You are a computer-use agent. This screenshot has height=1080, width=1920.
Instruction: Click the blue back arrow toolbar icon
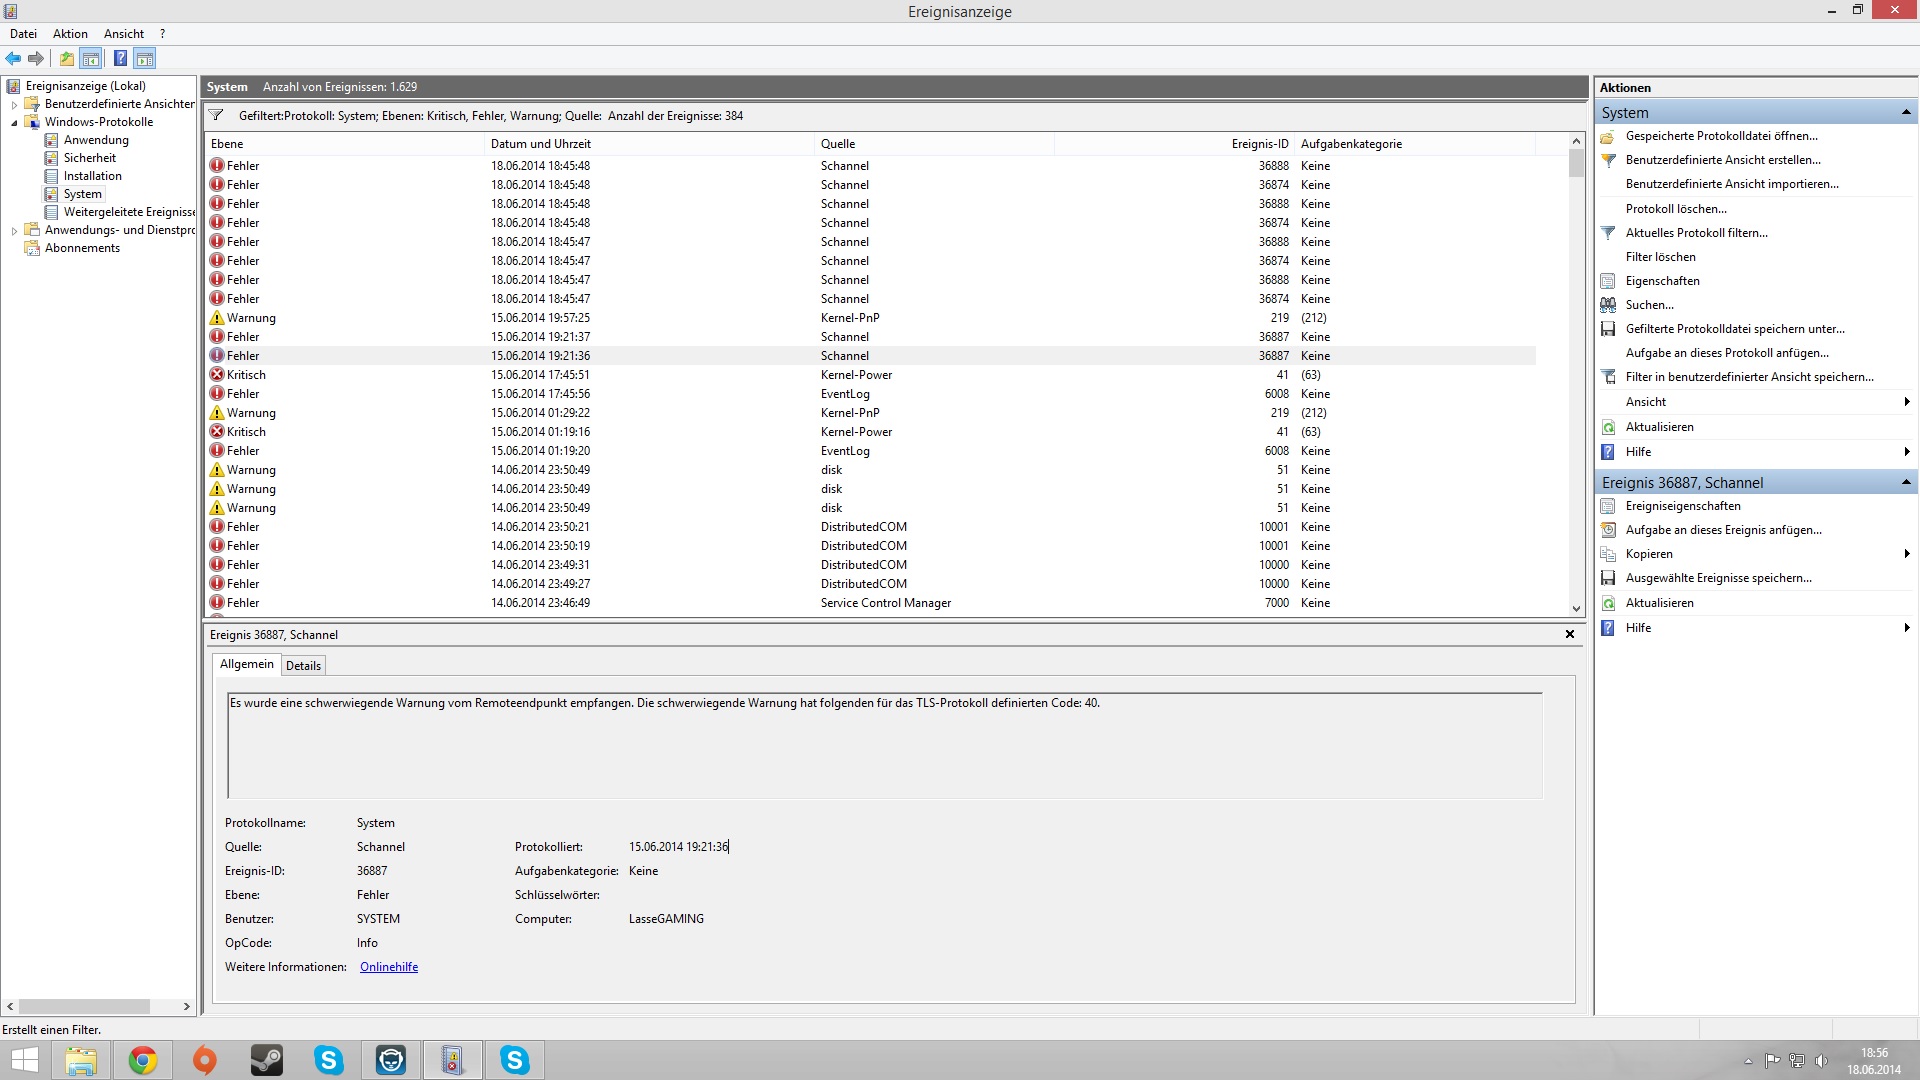pos(13,58)
